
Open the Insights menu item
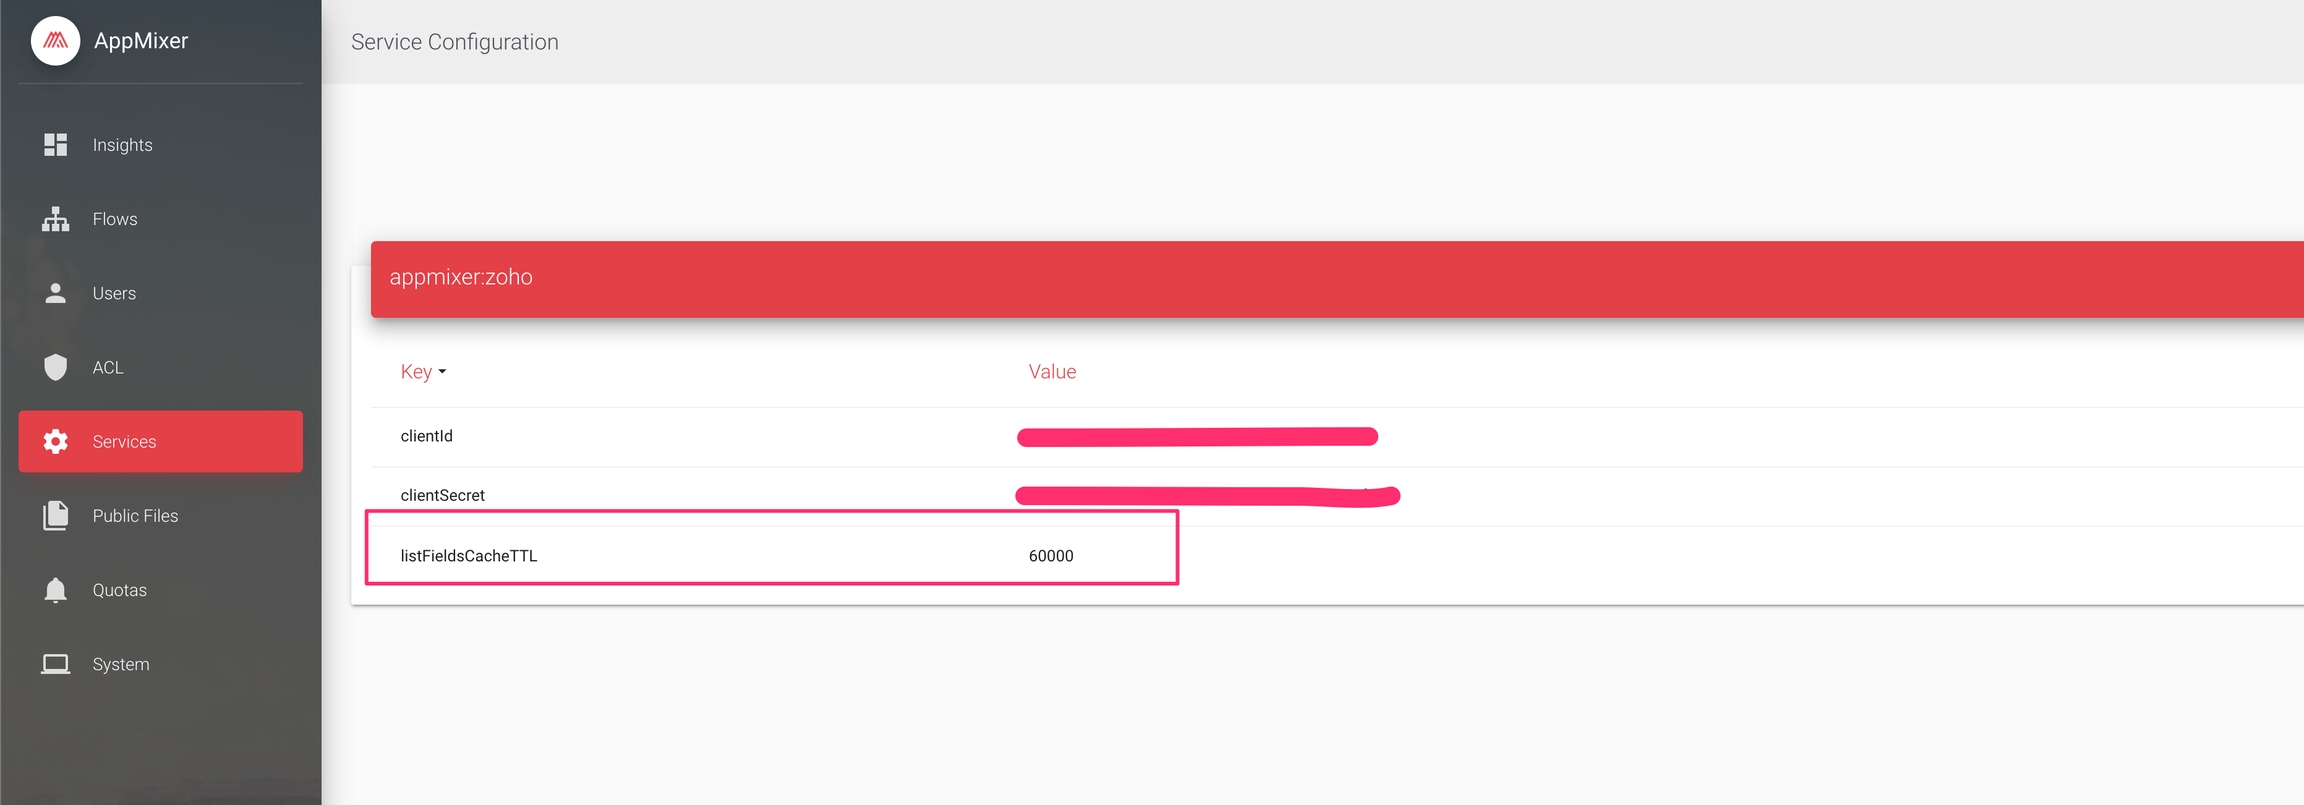click(122, 145)
